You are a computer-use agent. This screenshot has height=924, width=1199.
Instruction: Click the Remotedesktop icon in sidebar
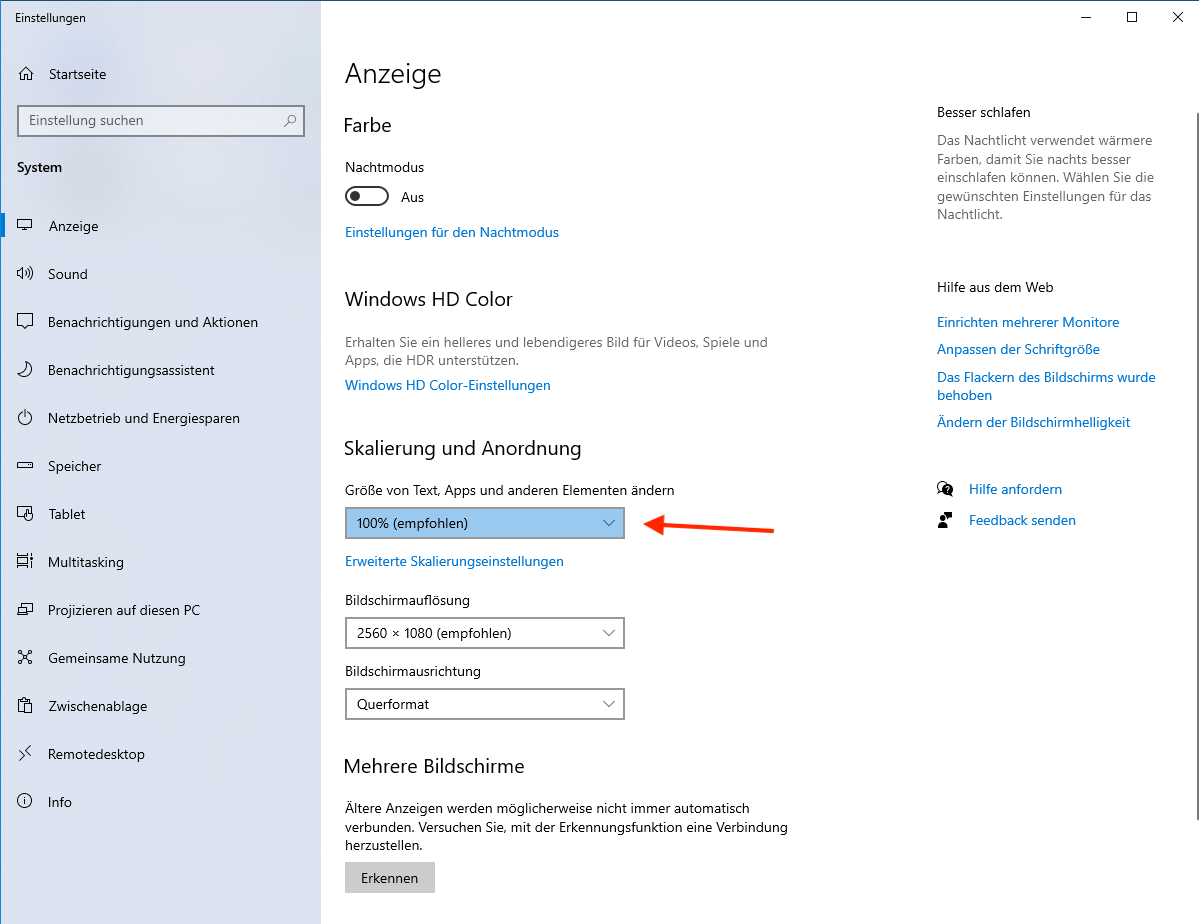[26, 754]
